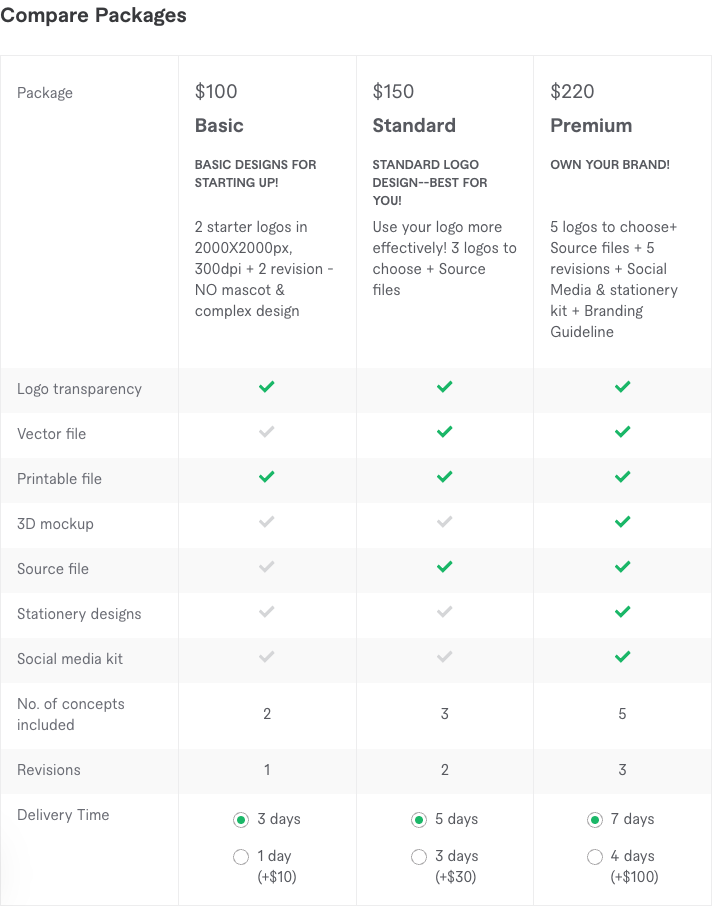Image resolution: width=712 pixels, height=906 pixels.
Task: Click Premium Stationery designs checkmark
Action: tap(622, 612)
